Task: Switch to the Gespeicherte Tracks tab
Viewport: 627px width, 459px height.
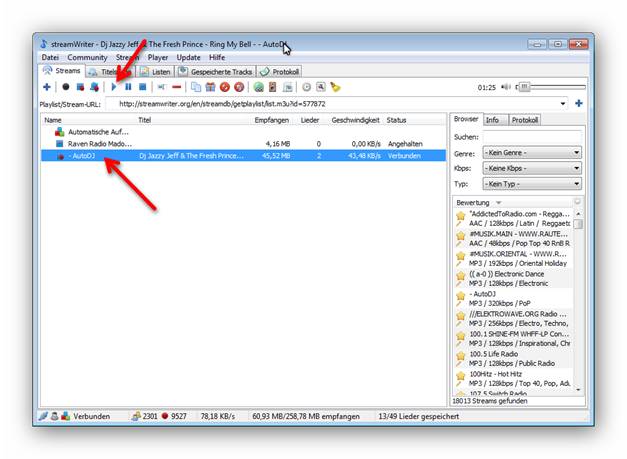Action: pyautogui.click(x=216, y=72)
